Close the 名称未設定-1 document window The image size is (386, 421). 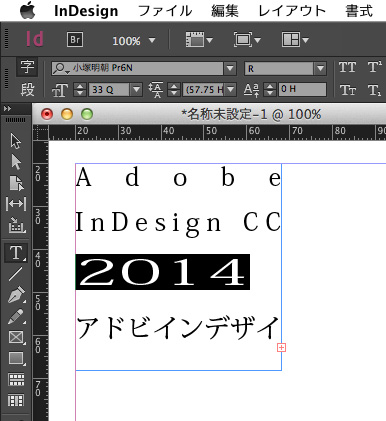point(47,114)
